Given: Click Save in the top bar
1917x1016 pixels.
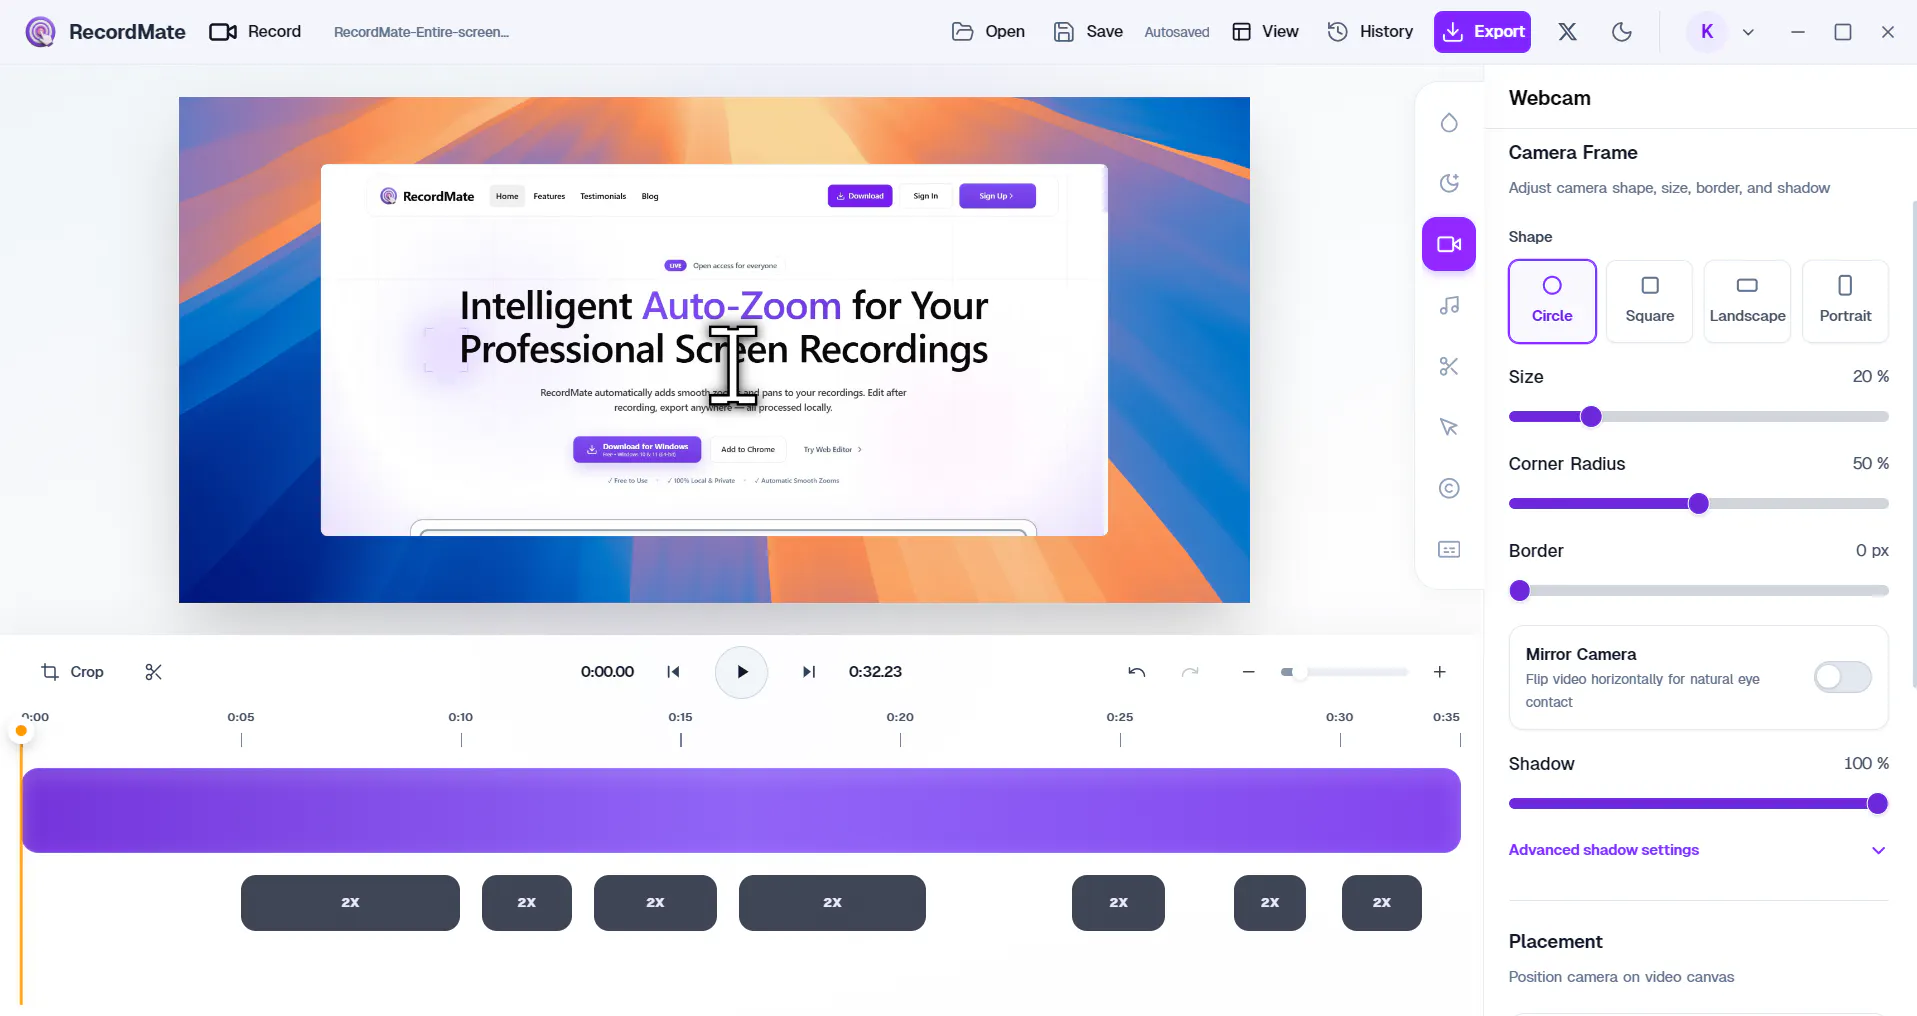Looking at the screenshot, I should [x=1088, y=32].
